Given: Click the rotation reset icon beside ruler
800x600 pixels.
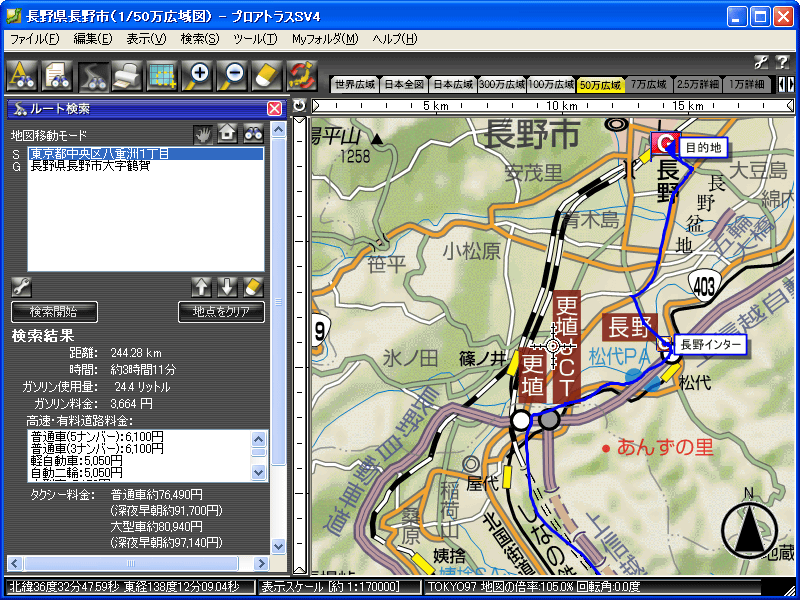Looking at the screenshot, I should coord(299,106).
